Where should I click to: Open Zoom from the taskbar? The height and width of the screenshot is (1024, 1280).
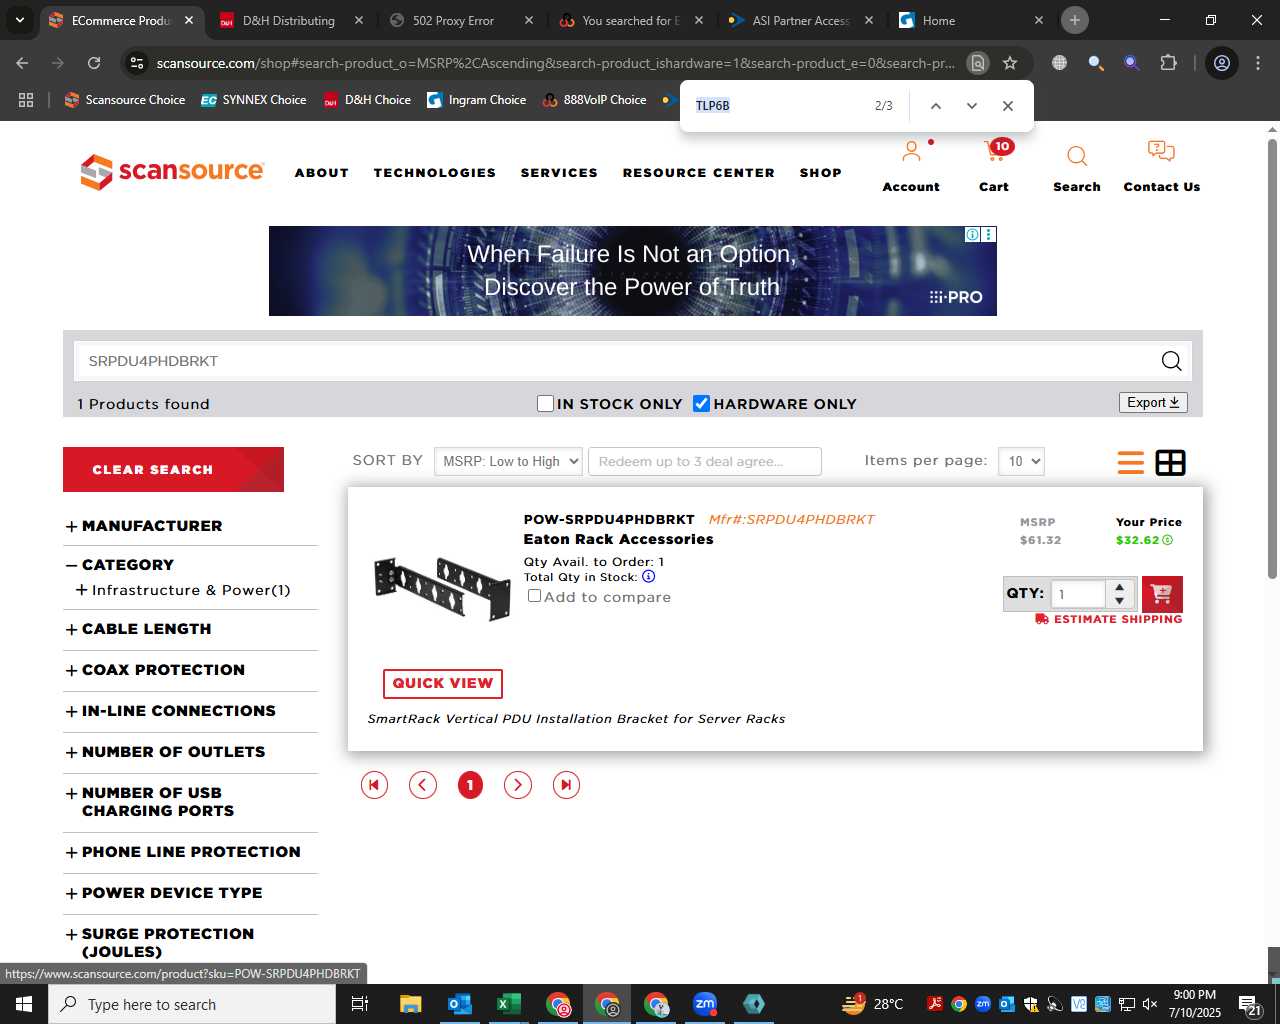click(705, 1004)
